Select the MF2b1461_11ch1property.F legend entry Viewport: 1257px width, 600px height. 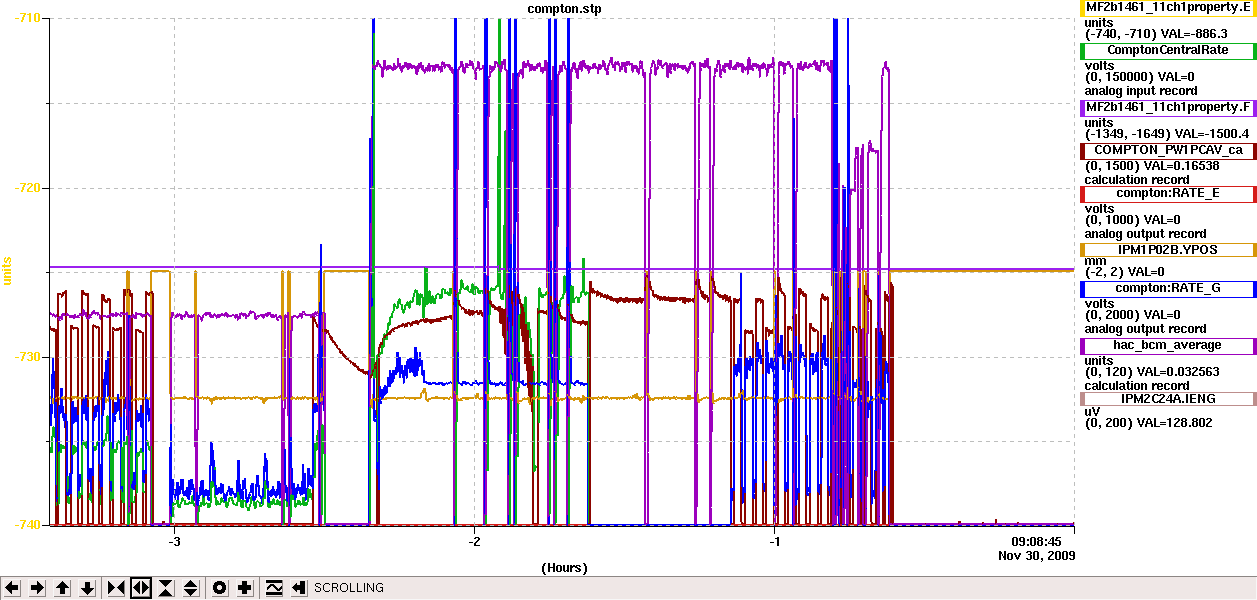[1168, 107]
